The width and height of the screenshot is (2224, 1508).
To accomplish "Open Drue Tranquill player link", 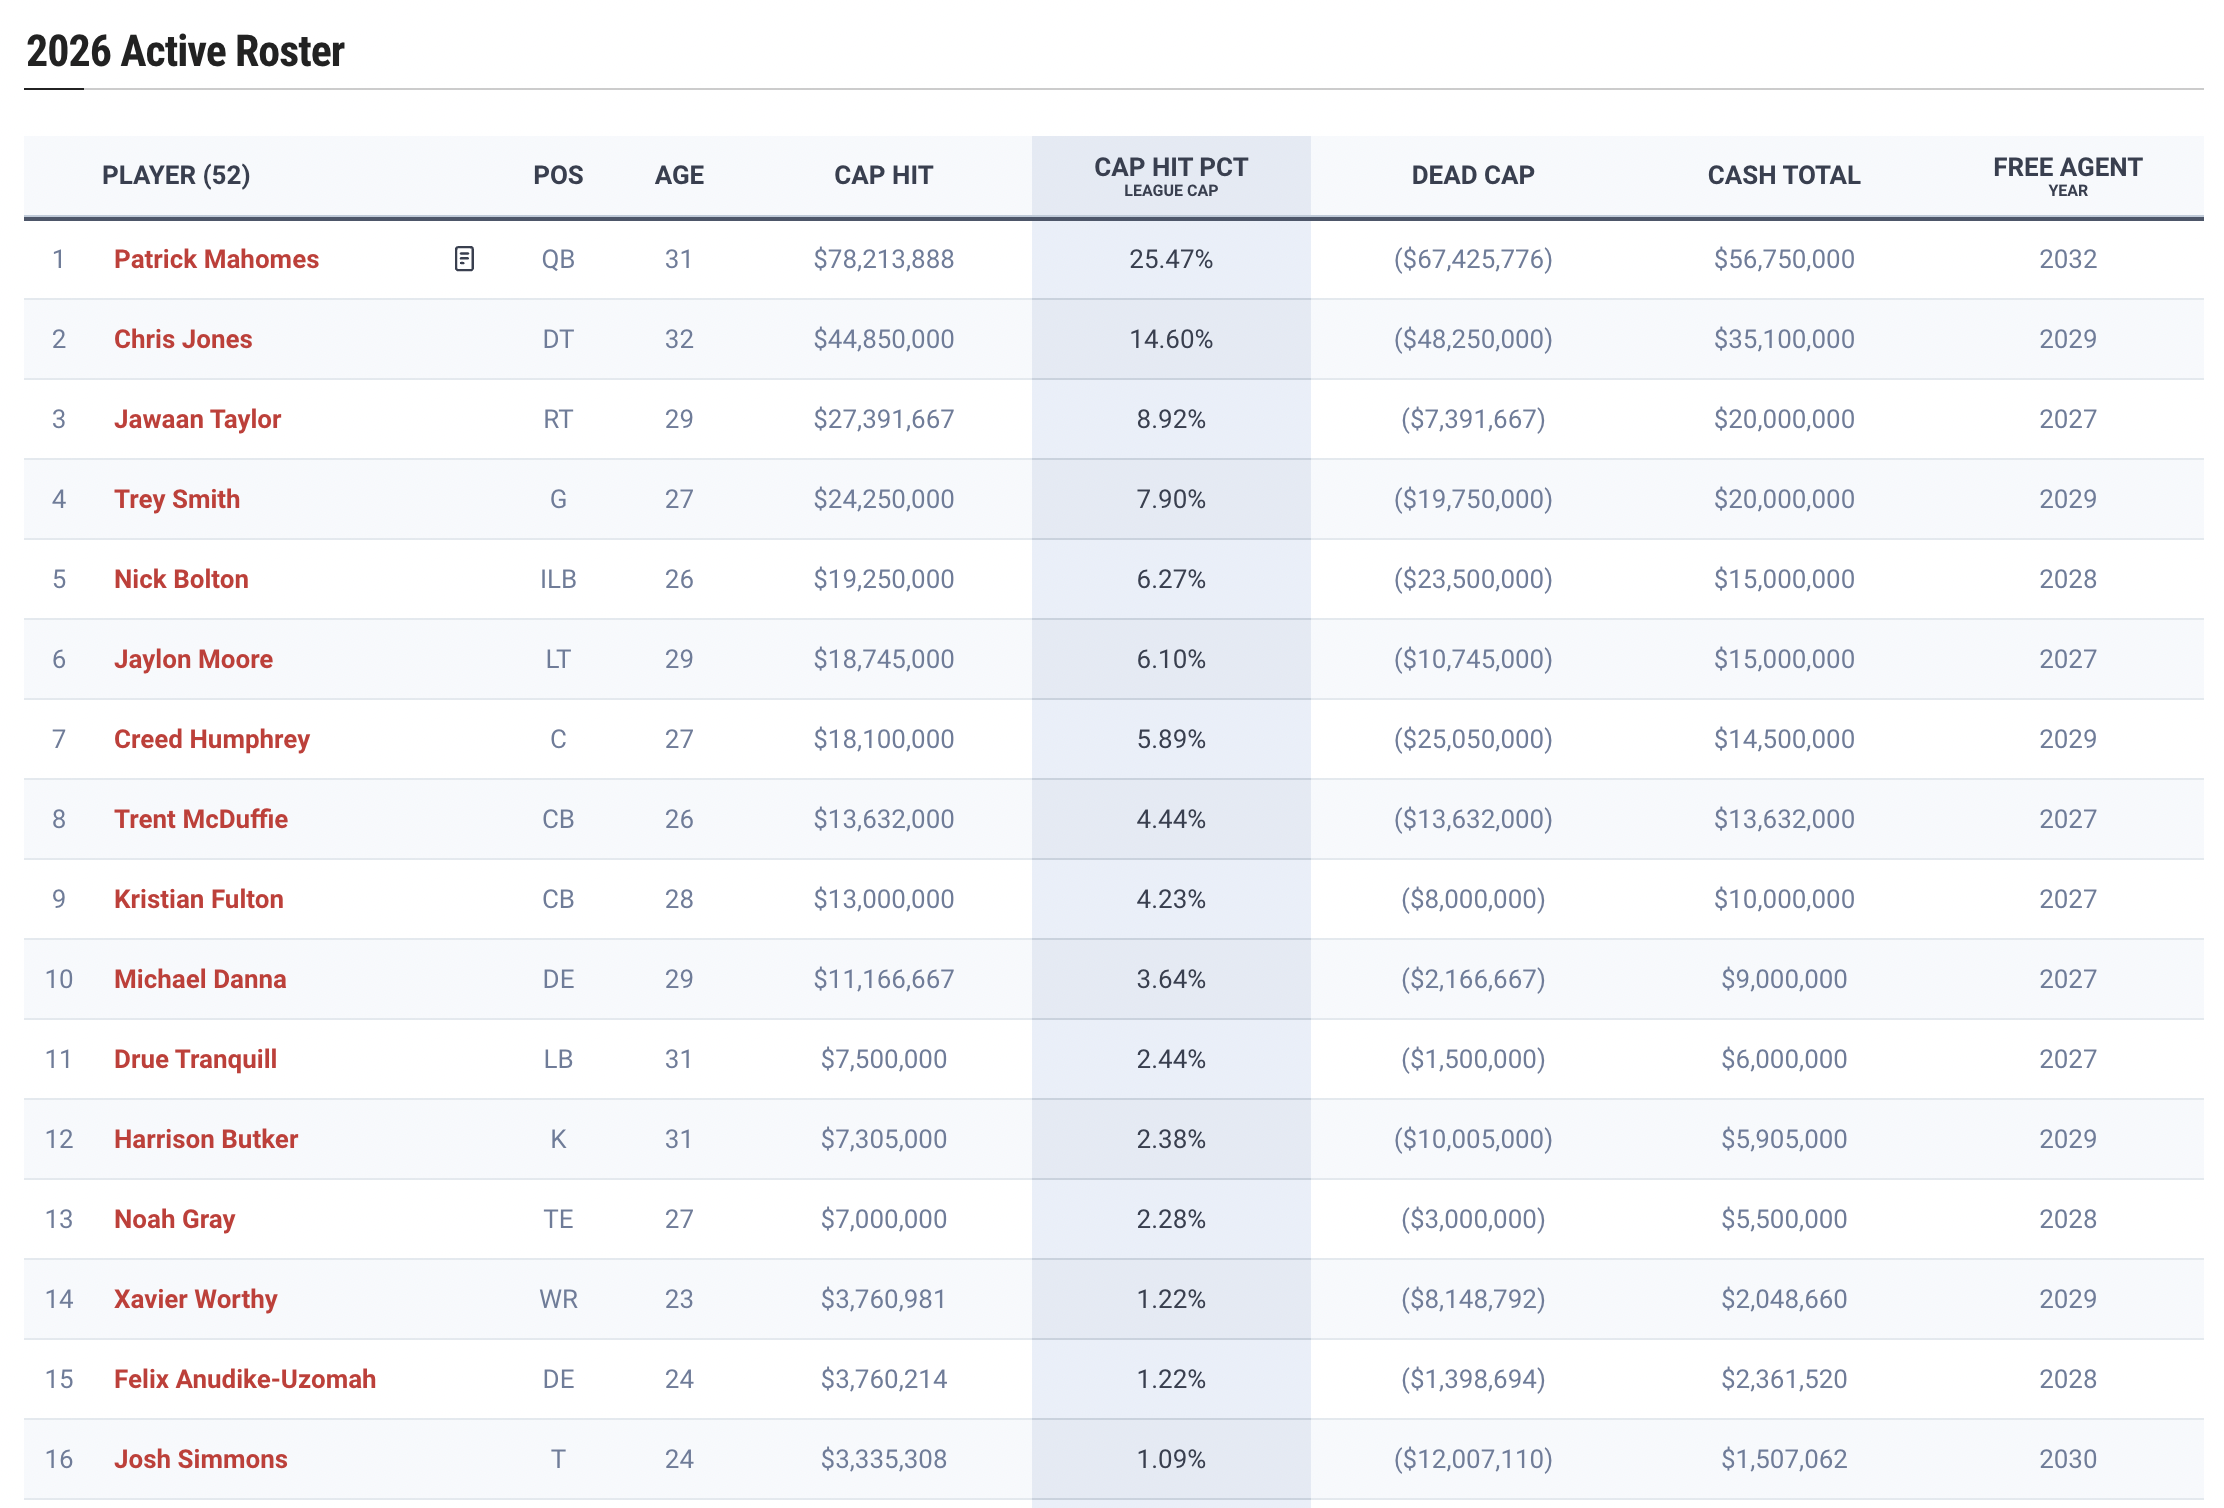I will [195, 1059].
